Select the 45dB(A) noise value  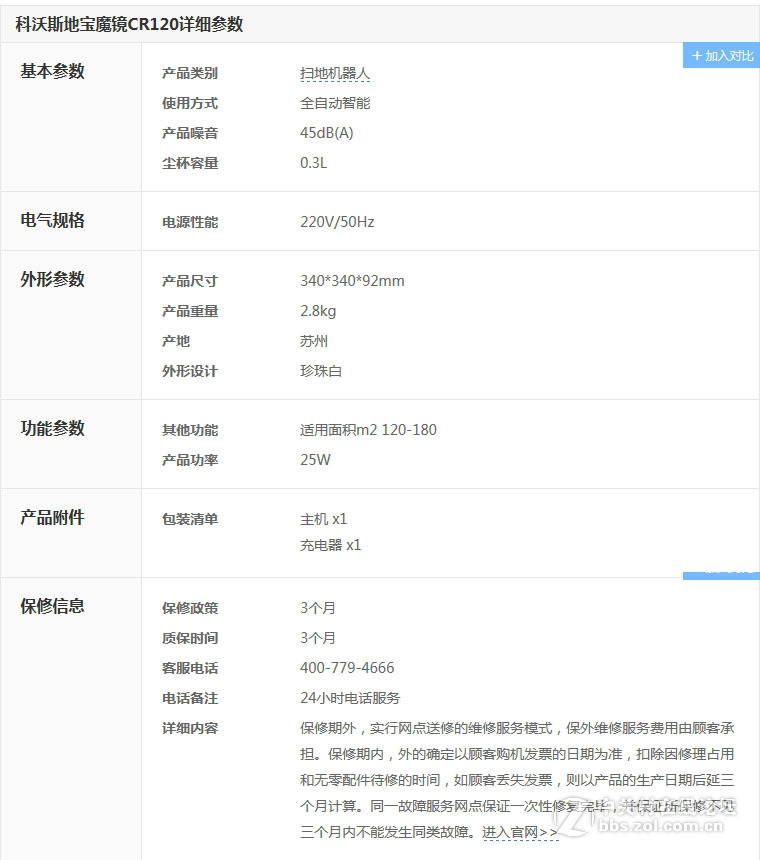(327, 133)
